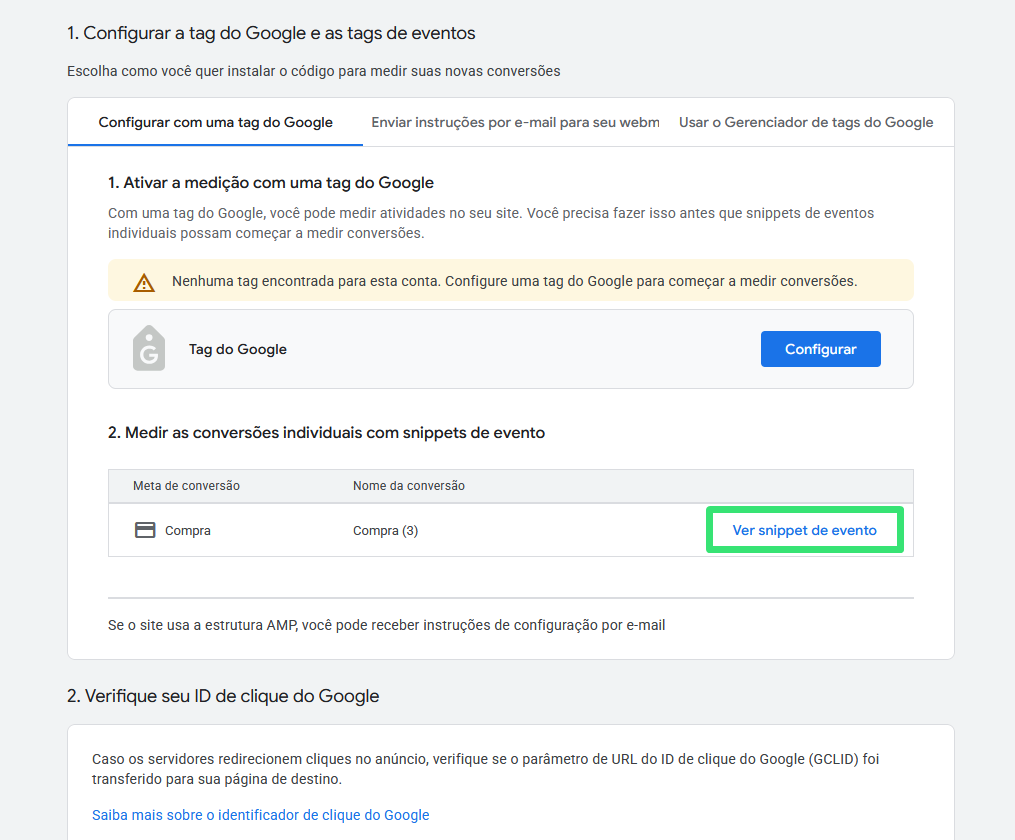Click the 'Nome da conversão' column header

[x=409, y=486]
